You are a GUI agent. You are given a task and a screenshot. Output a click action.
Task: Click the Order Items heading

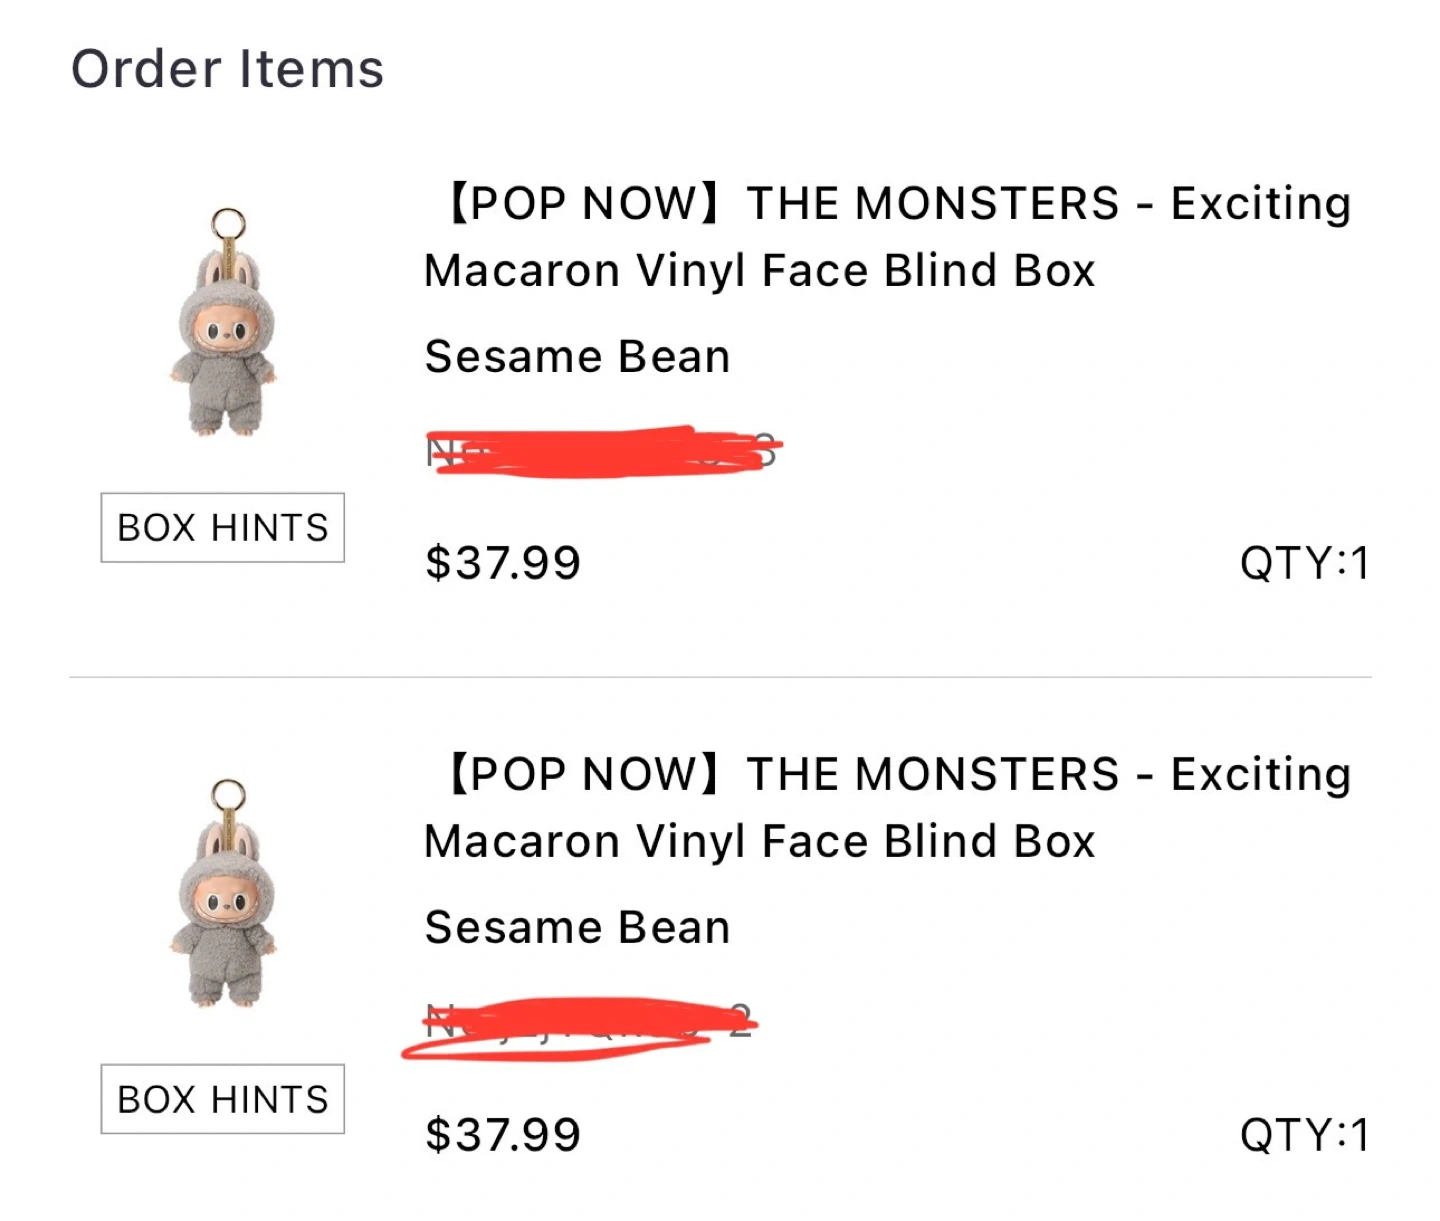[x=227, y=69]
